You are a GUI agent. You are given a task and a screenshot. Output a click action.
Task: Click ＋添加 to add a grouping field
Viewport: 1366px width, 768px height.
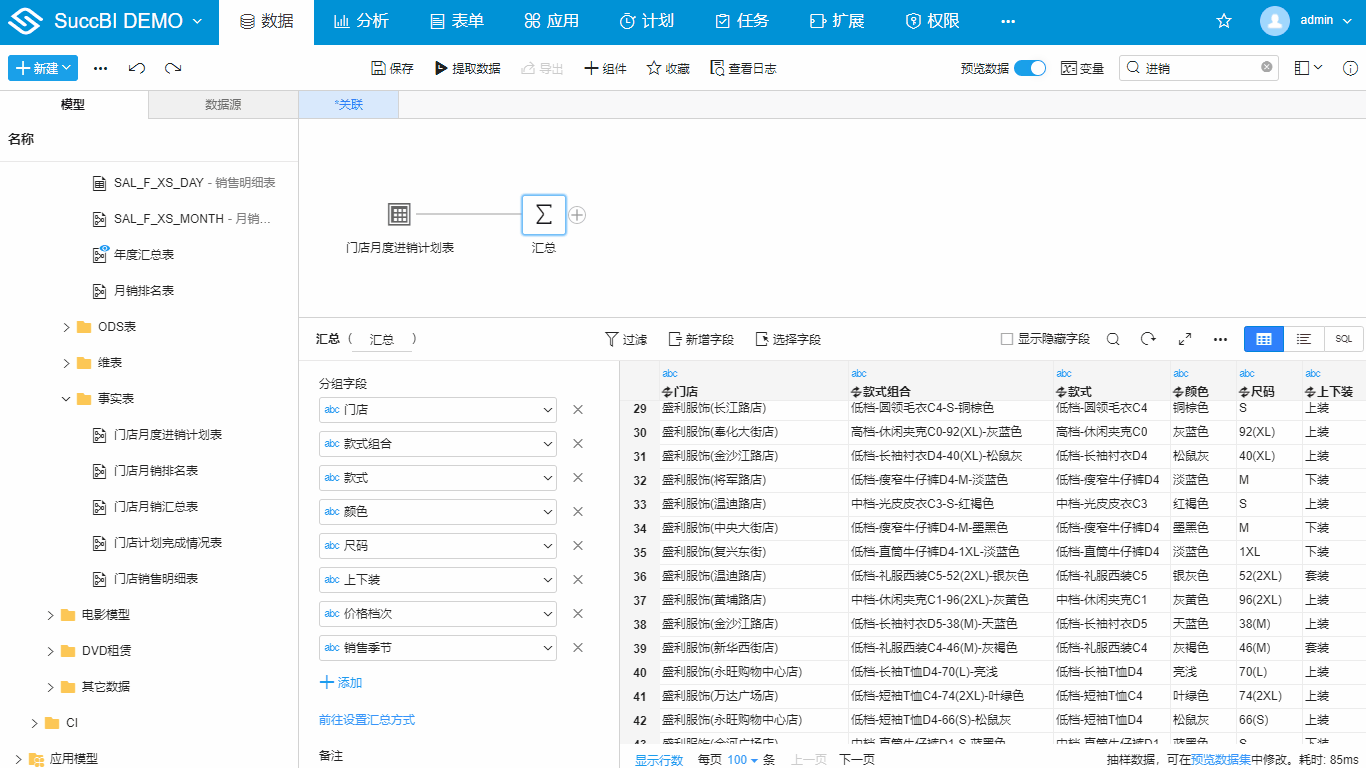[x=341, y=683]
